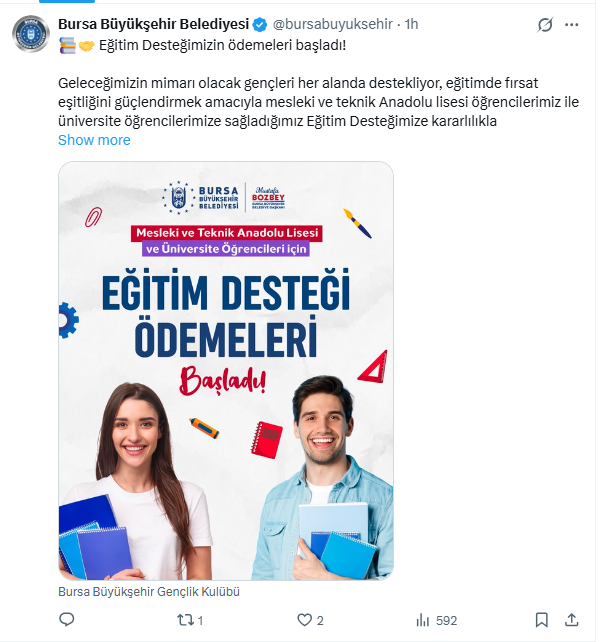602x642 pixels.
Task: Open the Eğitim Desteği Ödemeleri image
Action: coord(226,371)
